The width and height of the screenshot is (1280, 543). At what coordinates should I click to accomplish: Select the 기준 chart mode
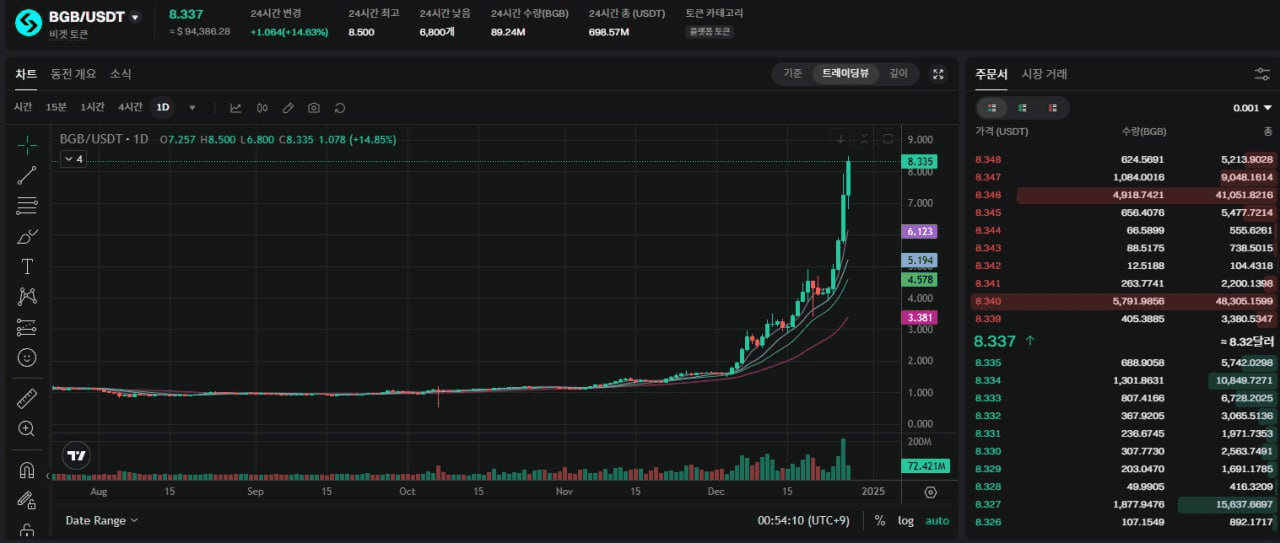pyautogui.click(x=792, y=73)
